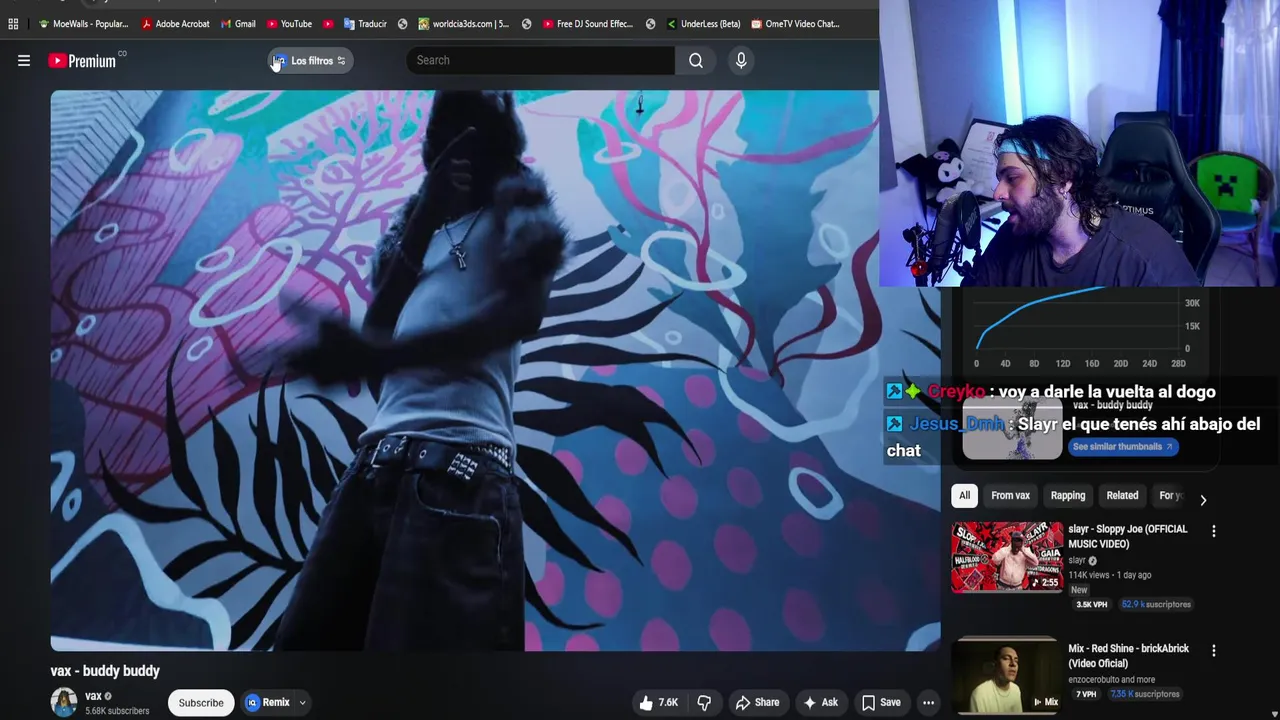The image size is (1280, 720).
Task: Select the All filter chip
Action: pyautogui.click(x=964, y=495)
